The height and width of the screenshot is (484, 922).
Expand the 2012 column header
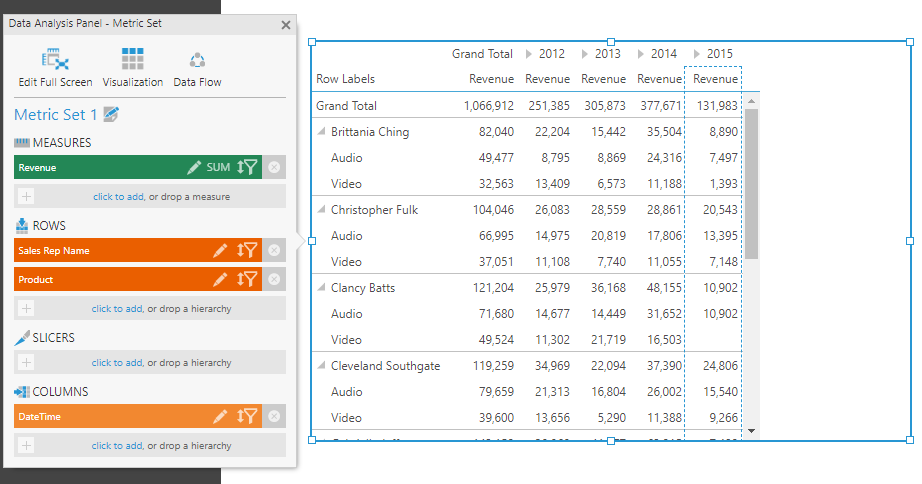pyautogui.click(x=530, y=54)
